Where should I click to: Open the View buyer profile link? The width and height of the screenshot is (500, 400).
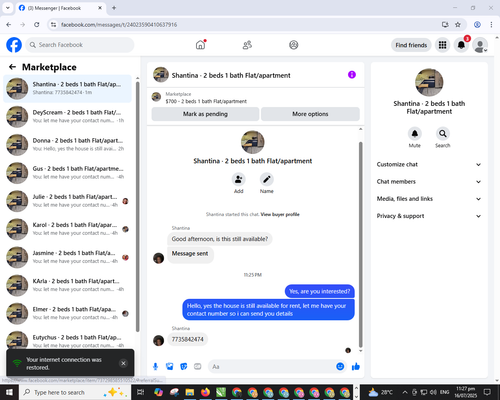click(x=280, y=214)
